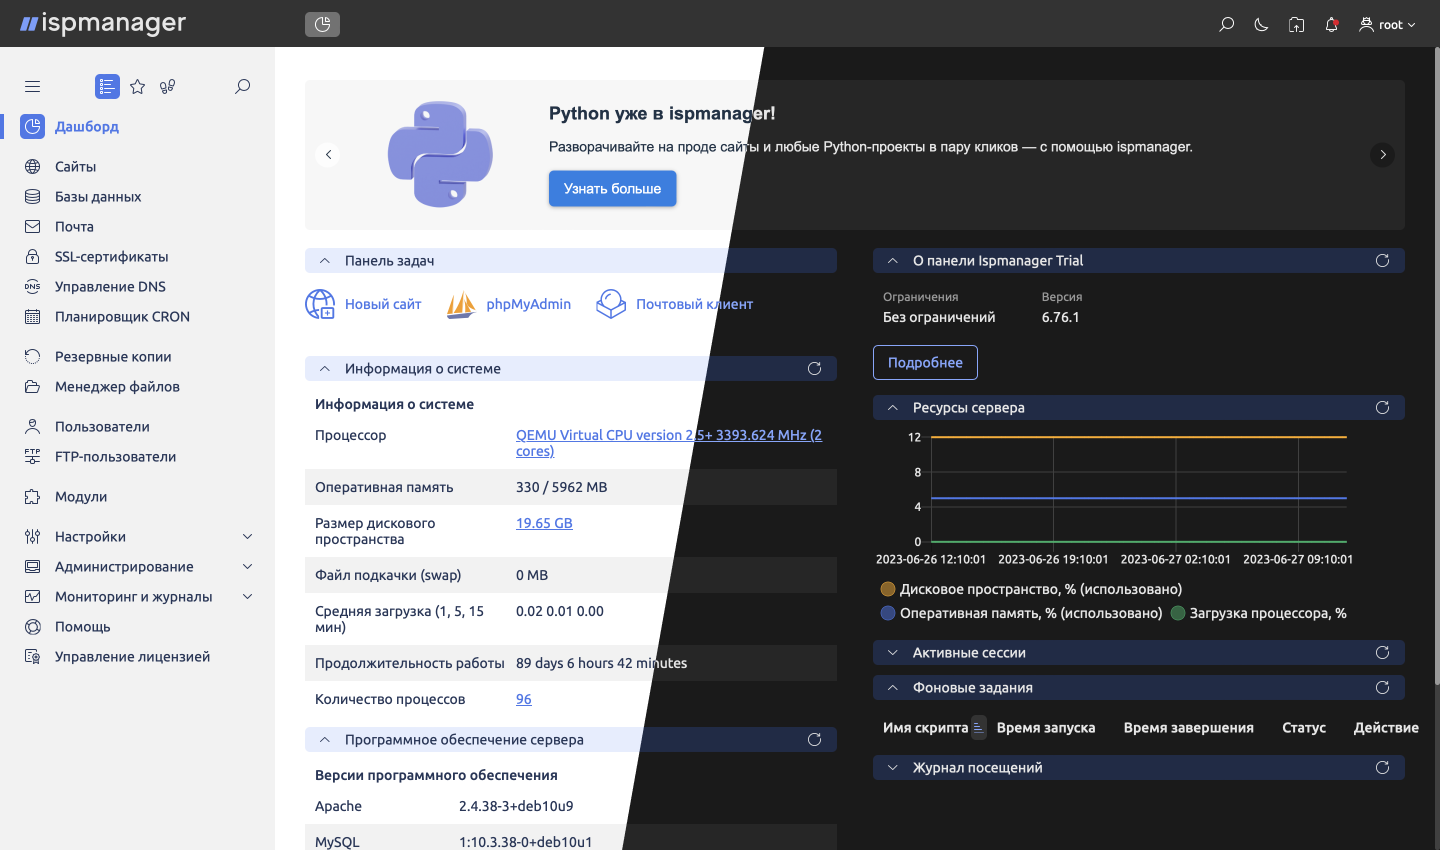Image resolution: width=1440 pixels, height=850 pixels.
Task: Collapse Информация о системе section
Action: coord(324,369)
